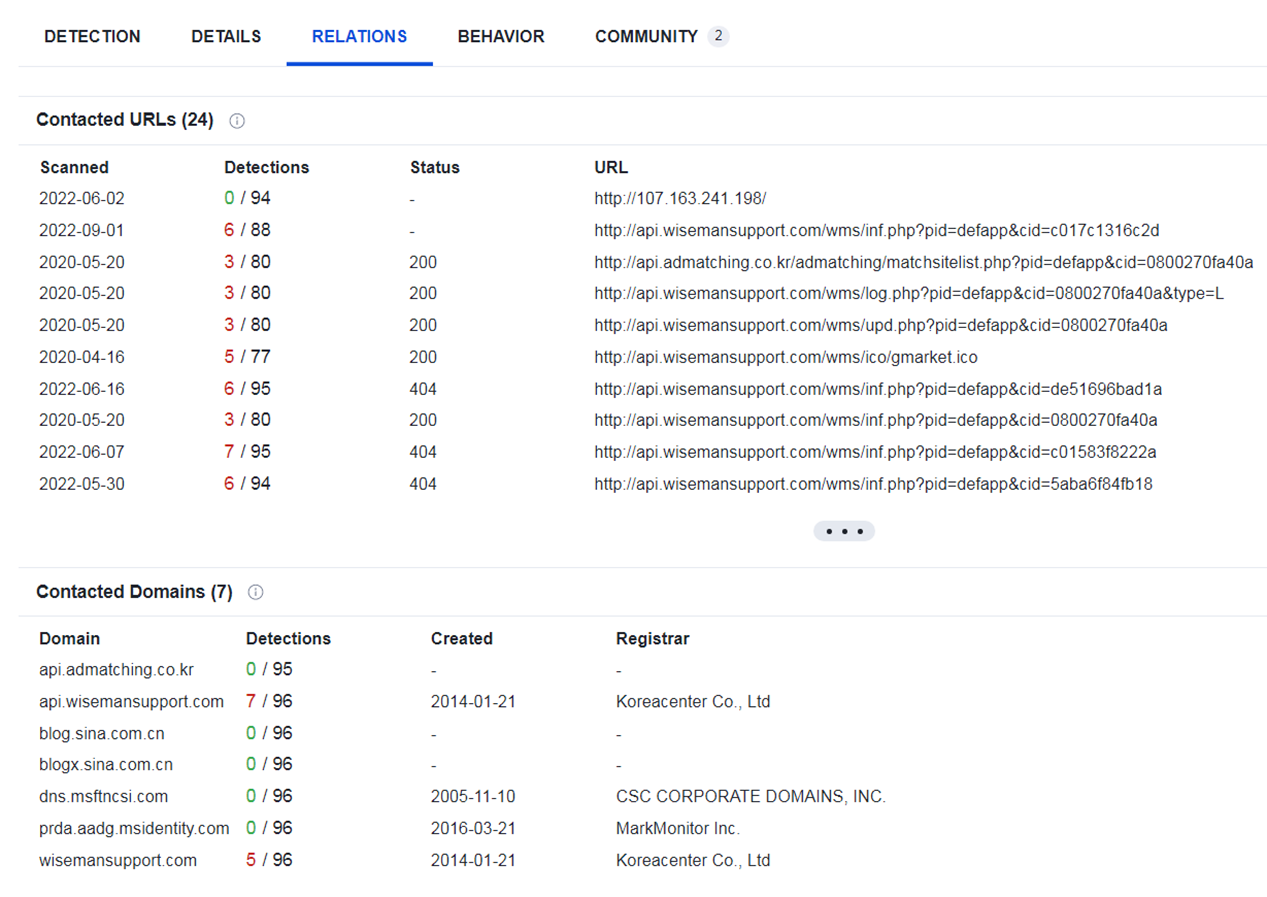Click the Scanned column header
The height and width of the screenshot is (897, 1267).
pyautogui.click(x=74, y=167)
